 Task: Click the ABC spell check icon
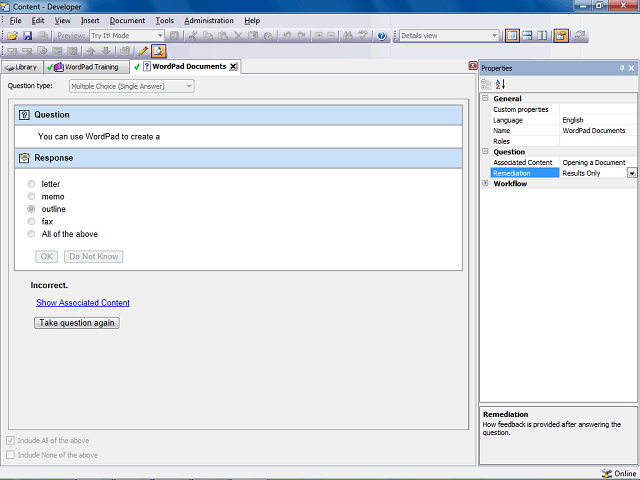(362, 36)
